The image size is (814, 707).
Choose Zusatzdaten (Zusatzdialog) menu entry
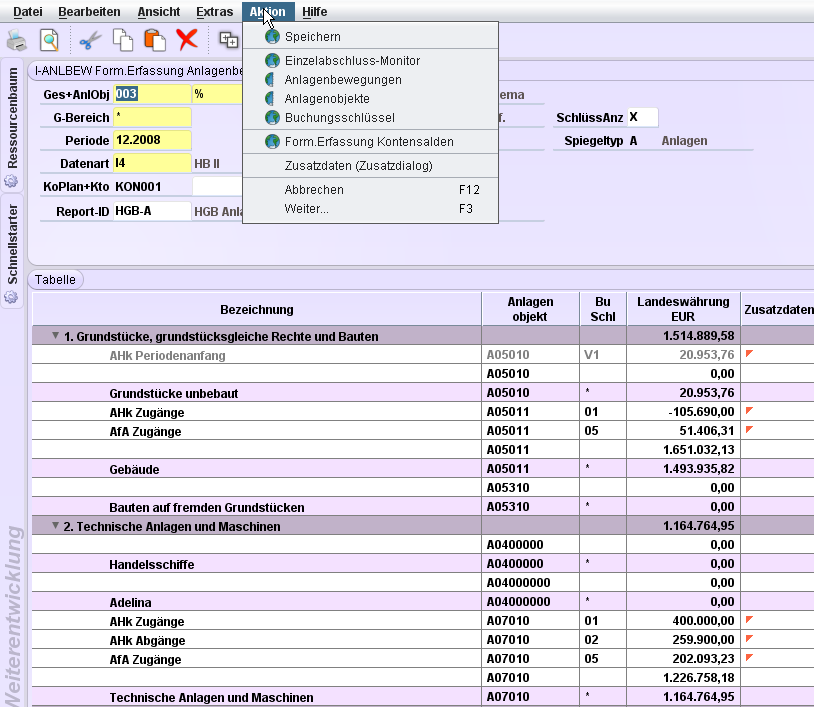click(370, 166)
